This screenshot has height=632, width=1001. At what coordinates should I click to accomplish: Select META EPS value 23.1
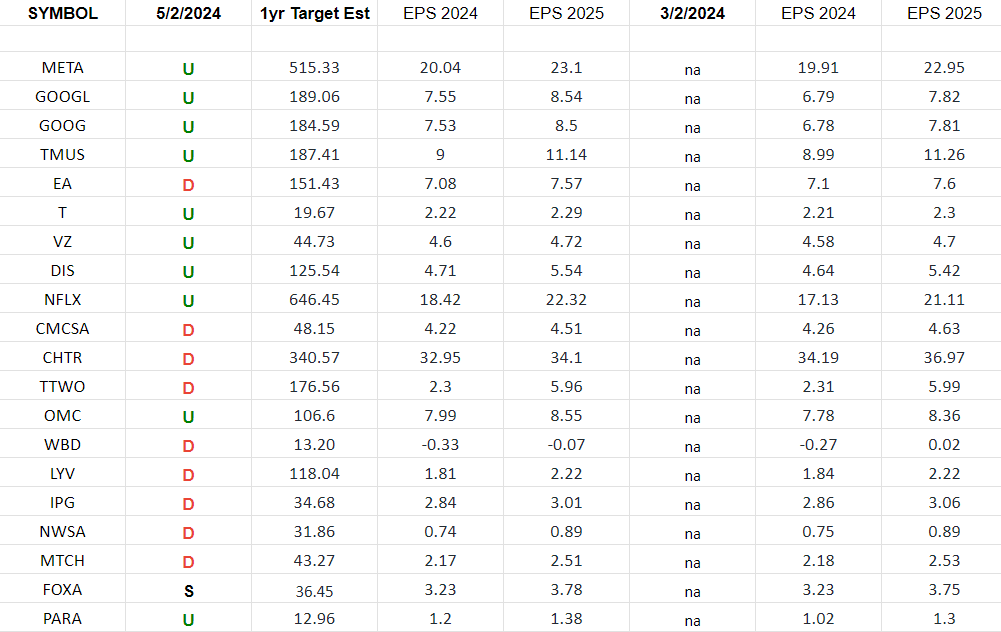(x=566, y=68)
